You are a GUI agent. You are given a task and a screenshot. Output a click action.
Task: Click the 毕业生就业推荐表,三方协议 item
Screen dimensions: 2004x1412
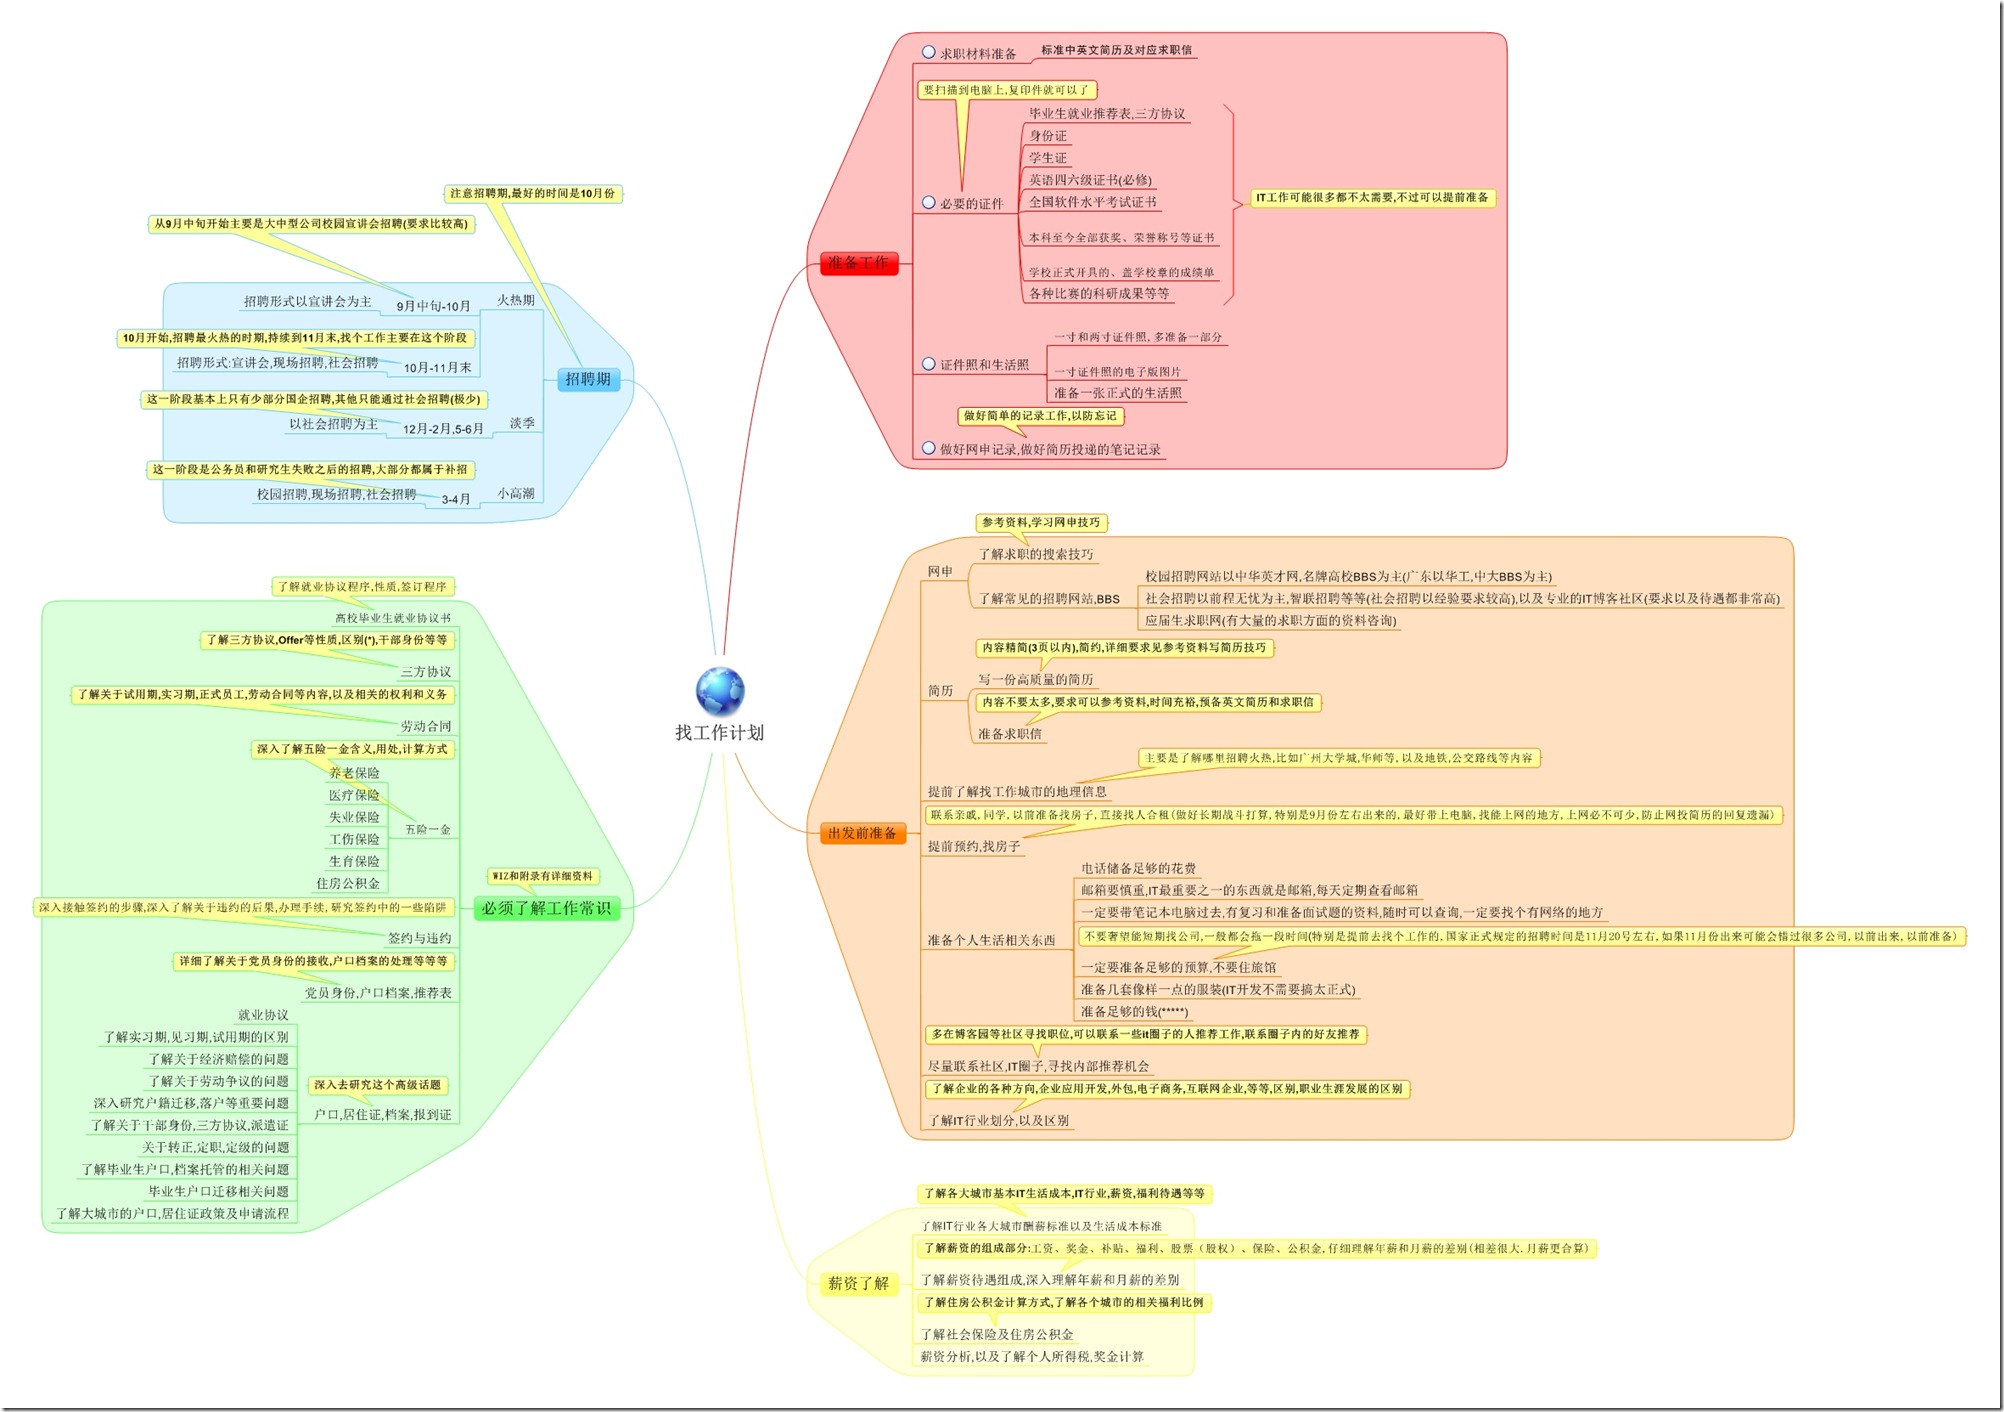[1107, 114]
